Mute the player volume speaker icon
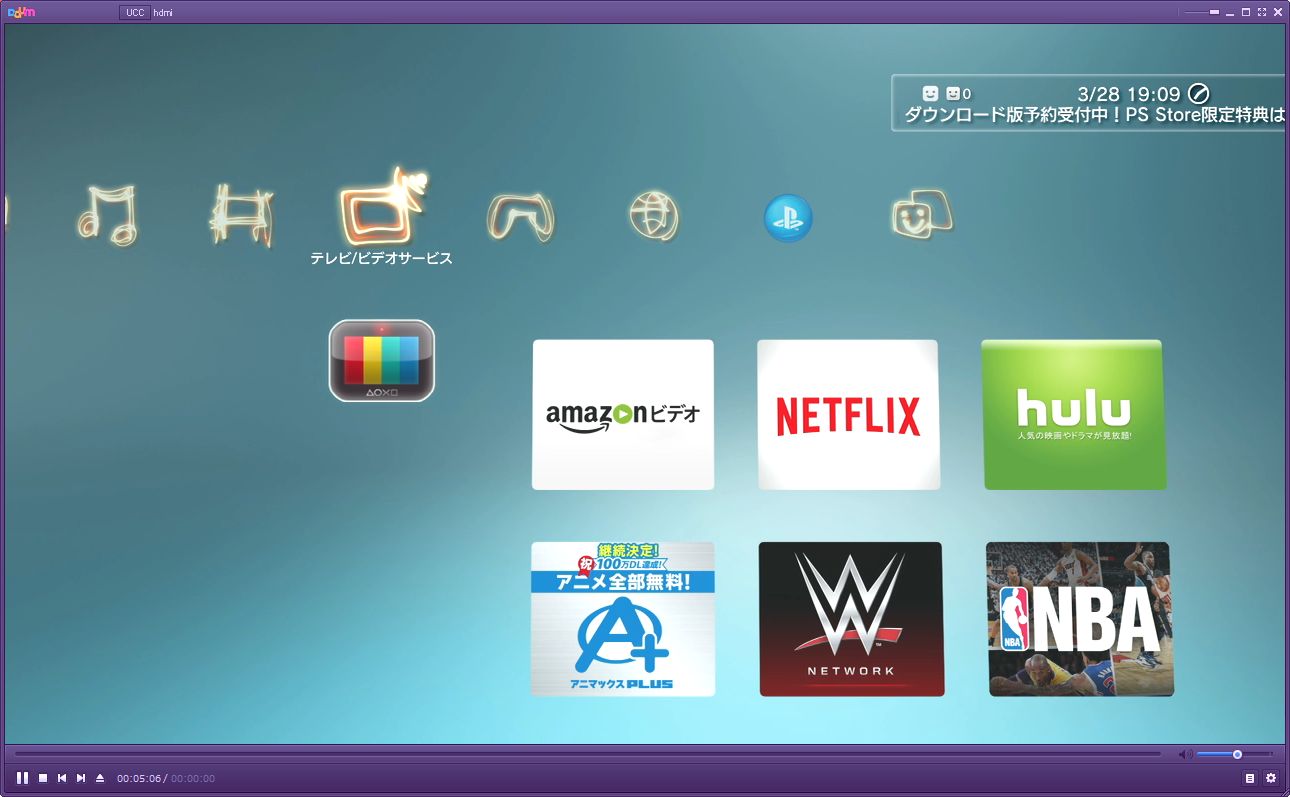The height and width of the screenshot is (797, 1290). pos(1185,754)
